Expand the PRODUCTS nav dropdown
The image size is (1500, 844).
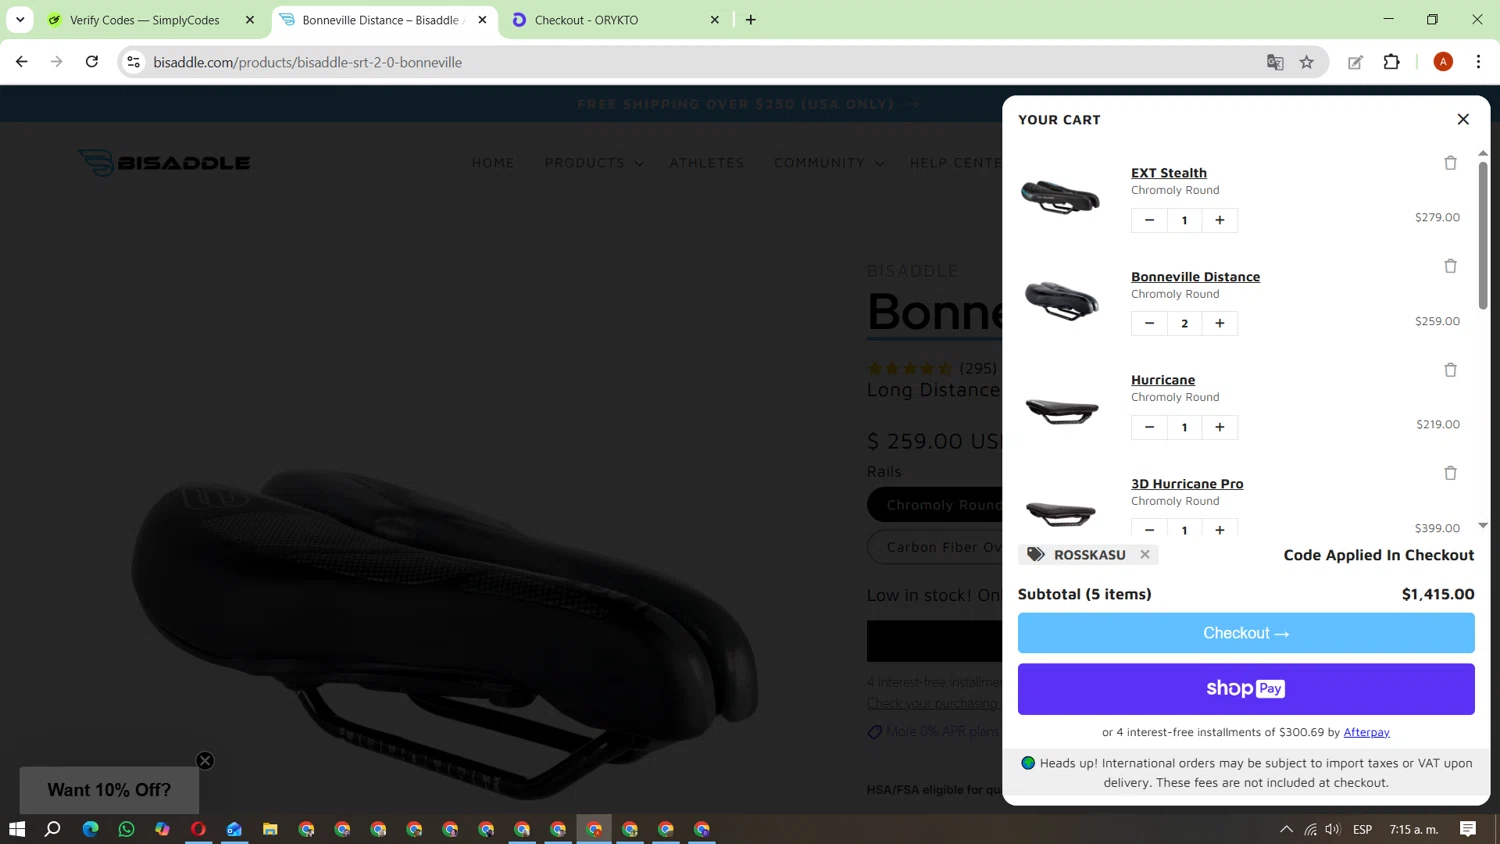coord(594,163)
